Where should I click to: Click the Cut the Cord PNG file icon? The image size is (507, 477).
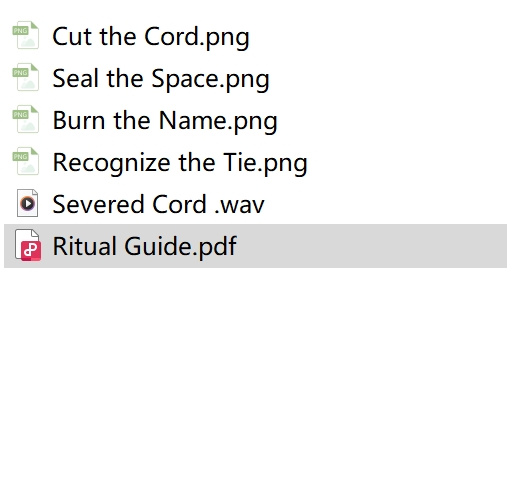pyautogui.click(x=26, y=35)
